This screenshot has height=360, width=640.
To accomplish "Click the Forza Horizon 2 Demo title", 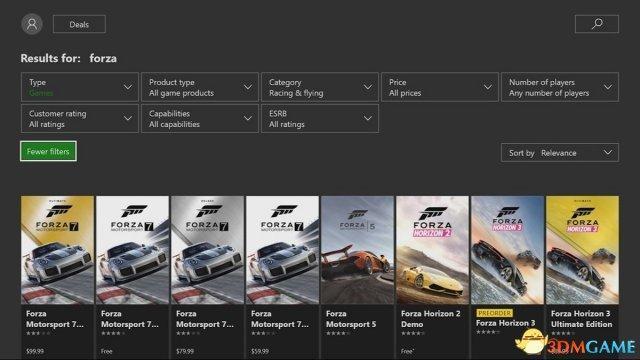I will tap(431, 319).
